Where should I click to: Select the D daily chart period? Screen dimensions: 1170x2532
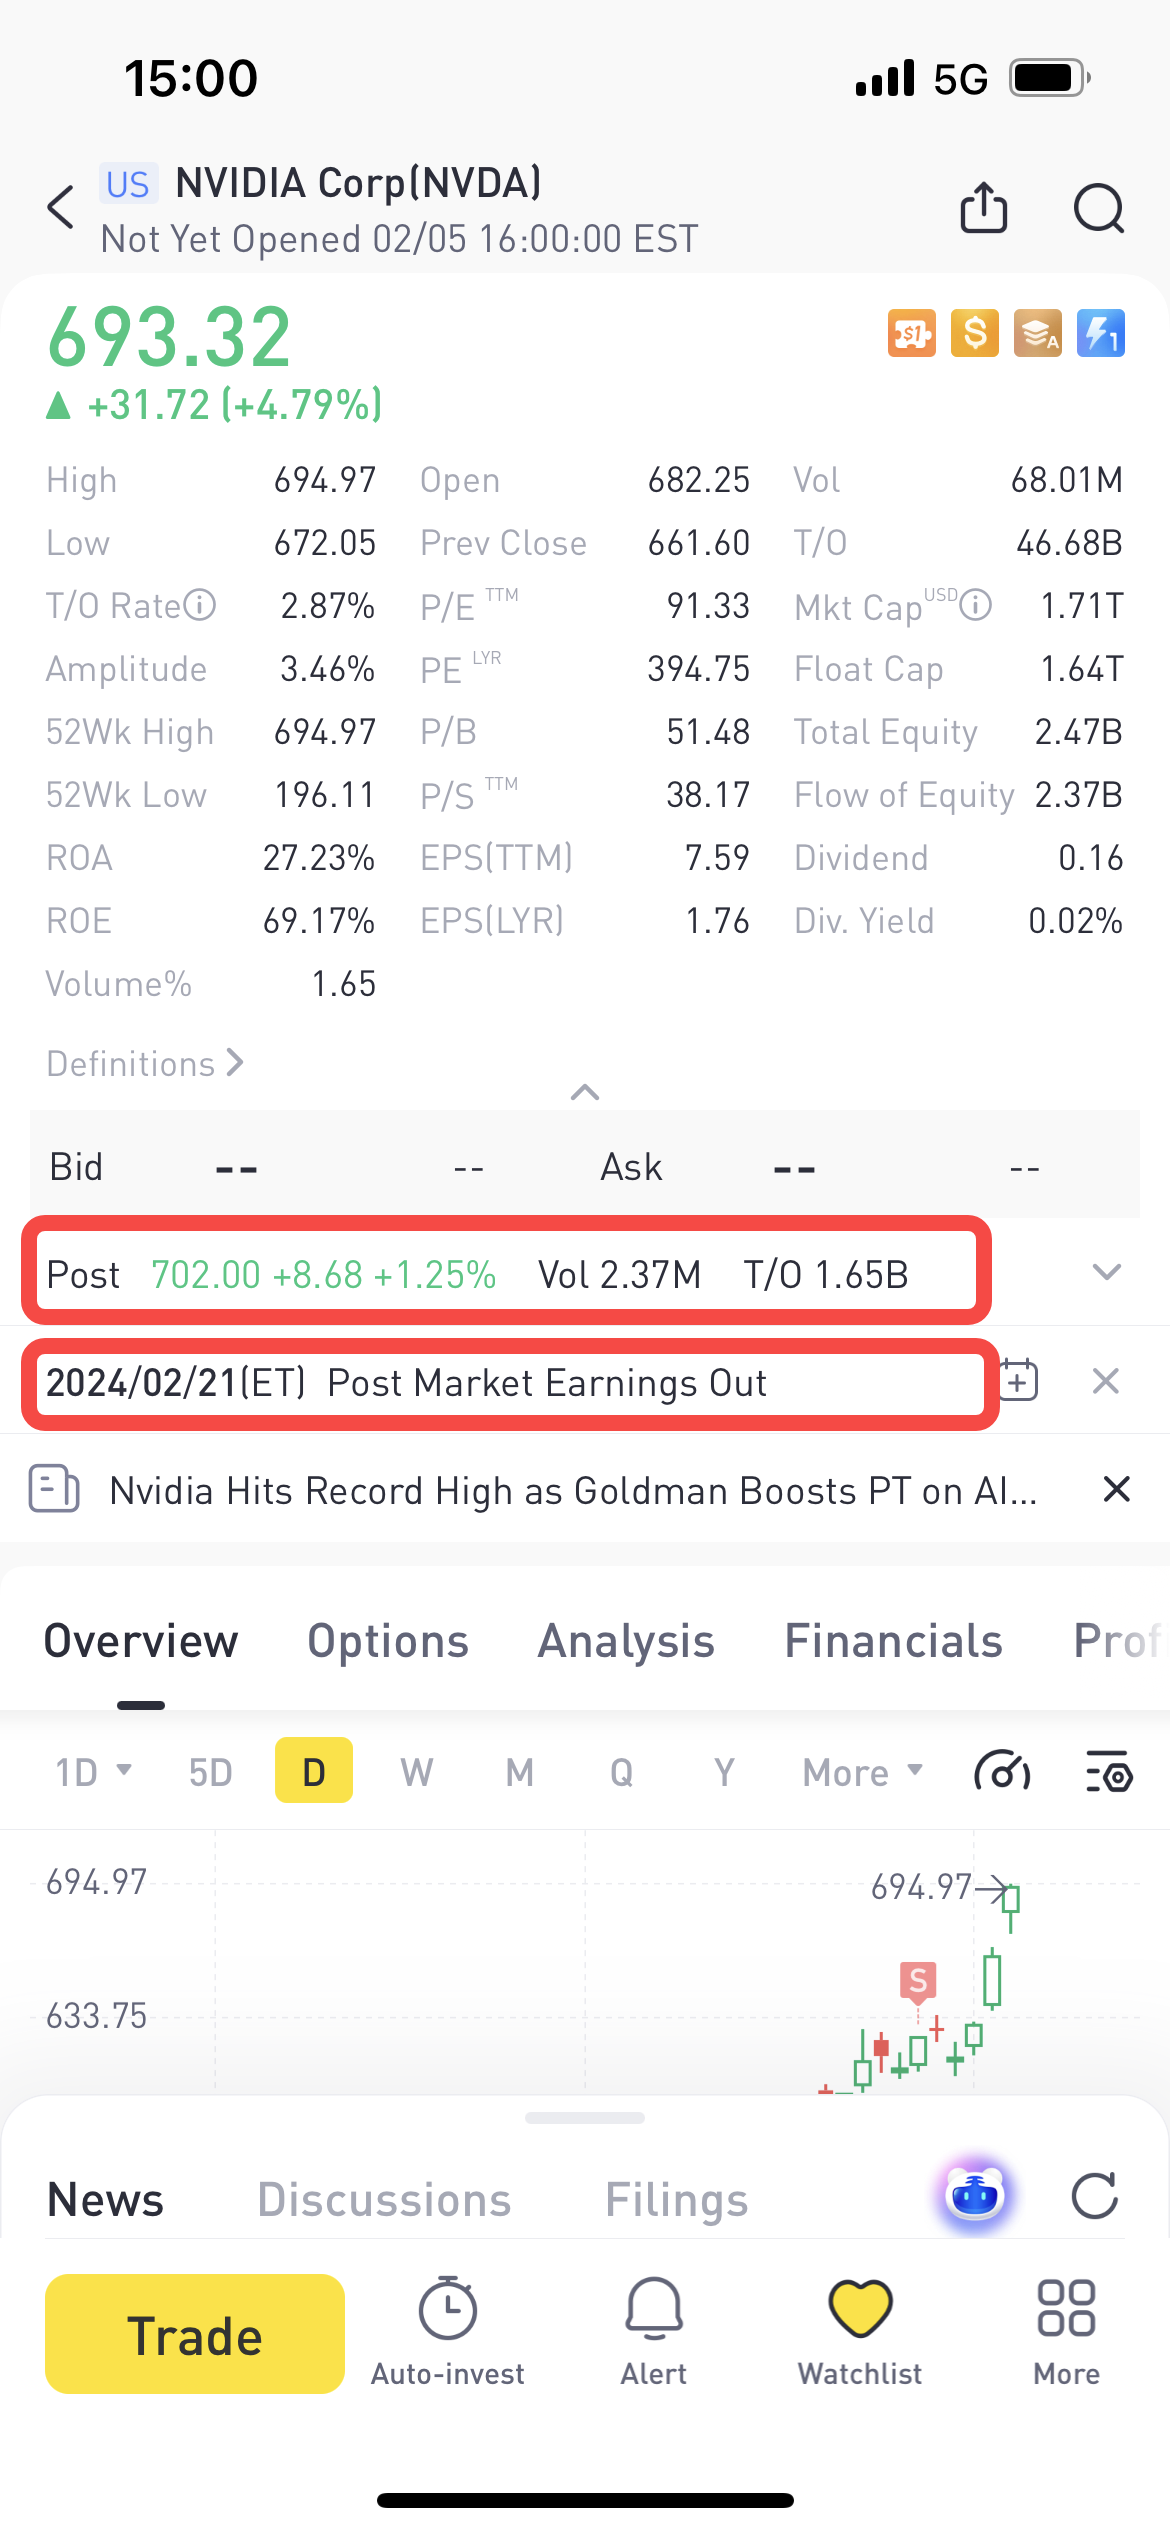pyautogui.click(x=314, y=1771)
